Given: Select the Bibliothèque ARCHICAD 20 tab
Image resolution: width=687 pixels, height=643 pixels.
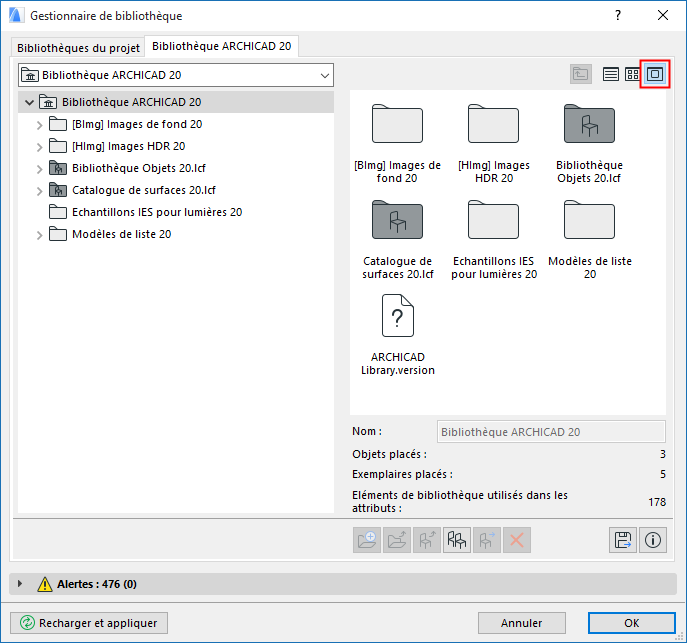Looking at the screenshot, I should point(221,46).
